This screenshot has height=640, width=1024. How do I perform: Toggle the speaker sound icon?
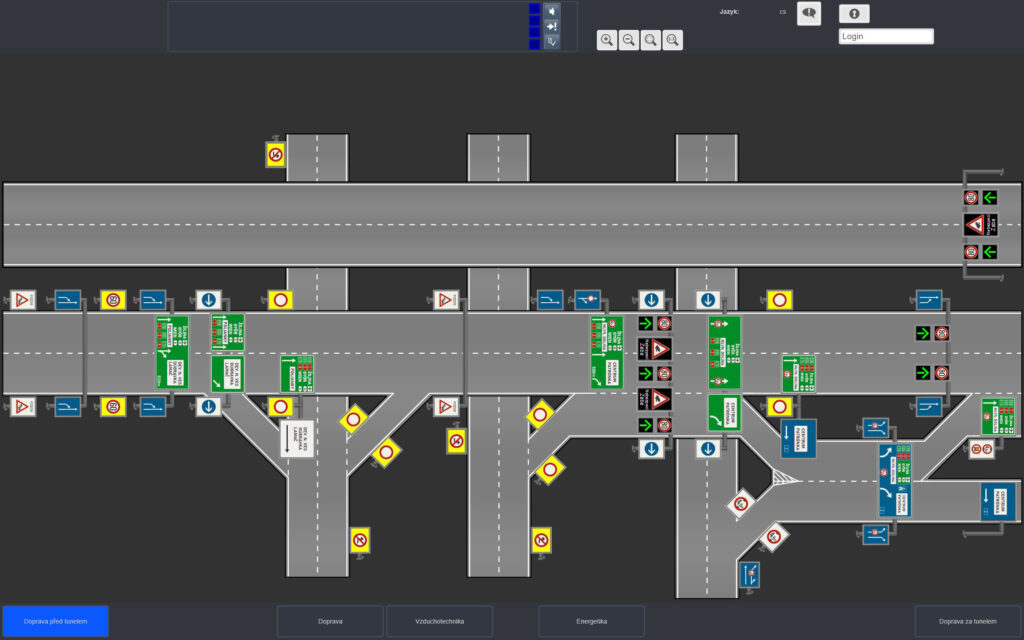[552, 10]
